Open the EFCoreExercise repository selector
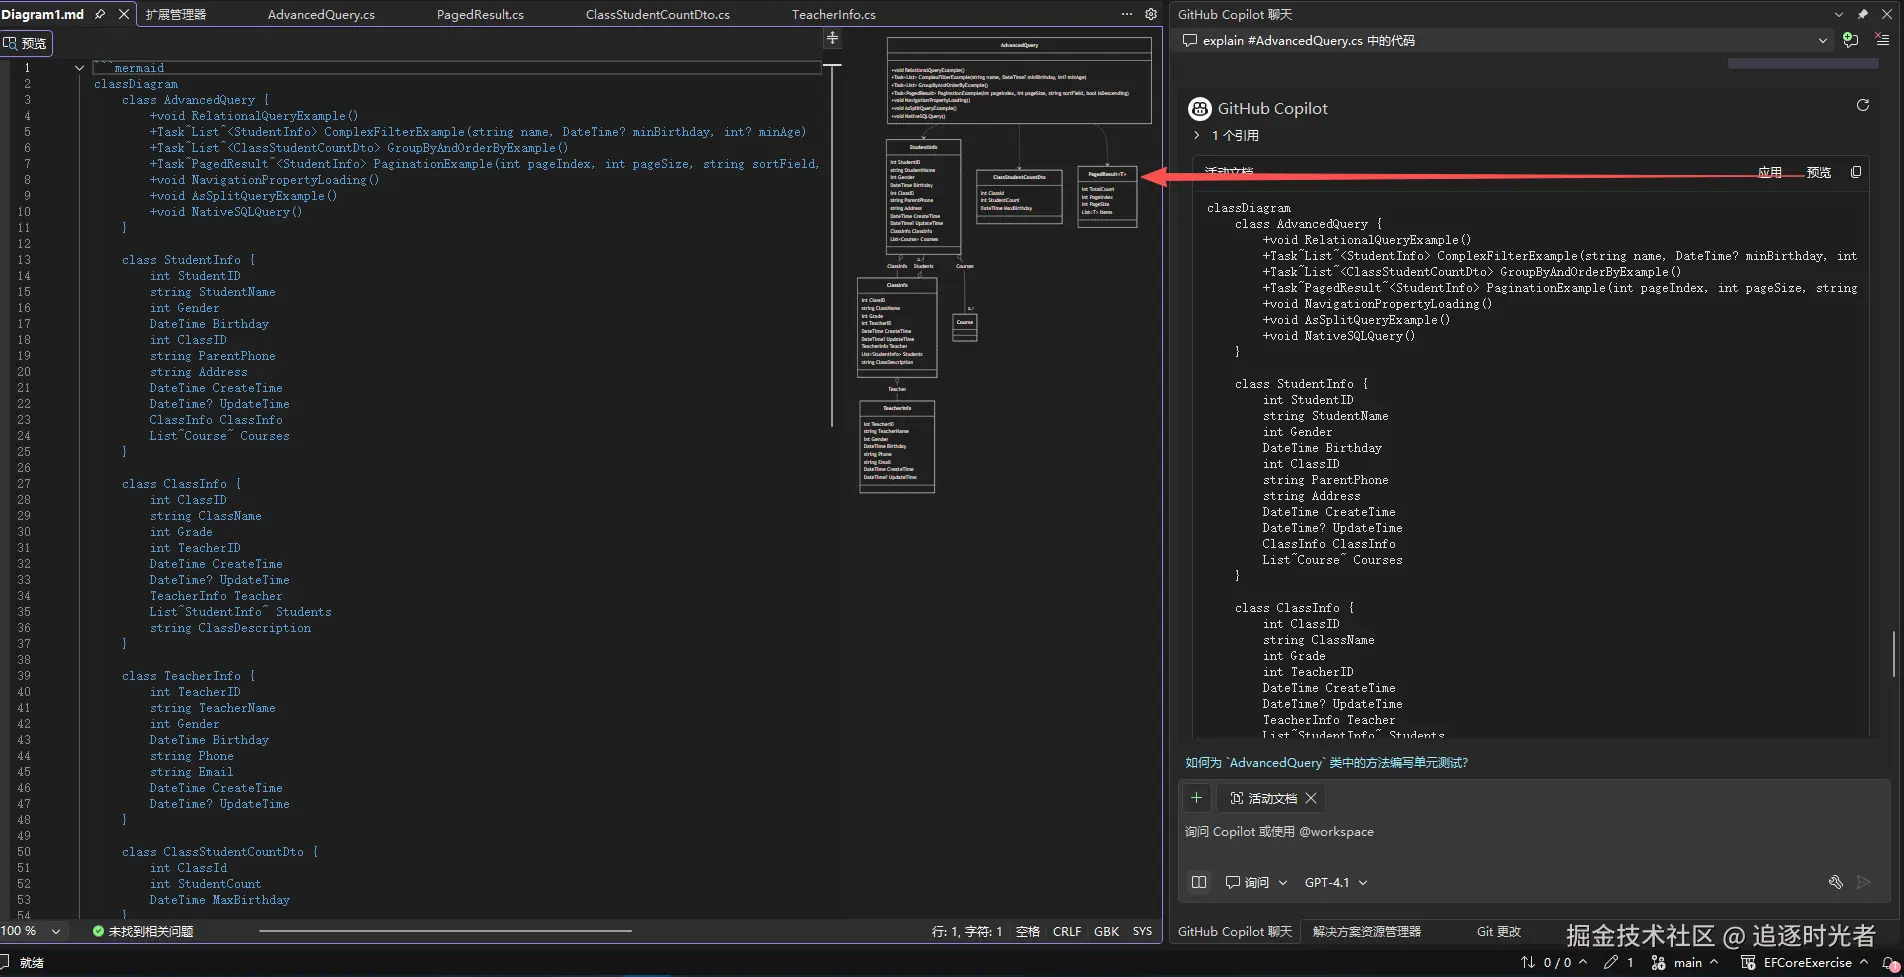 1805,962
